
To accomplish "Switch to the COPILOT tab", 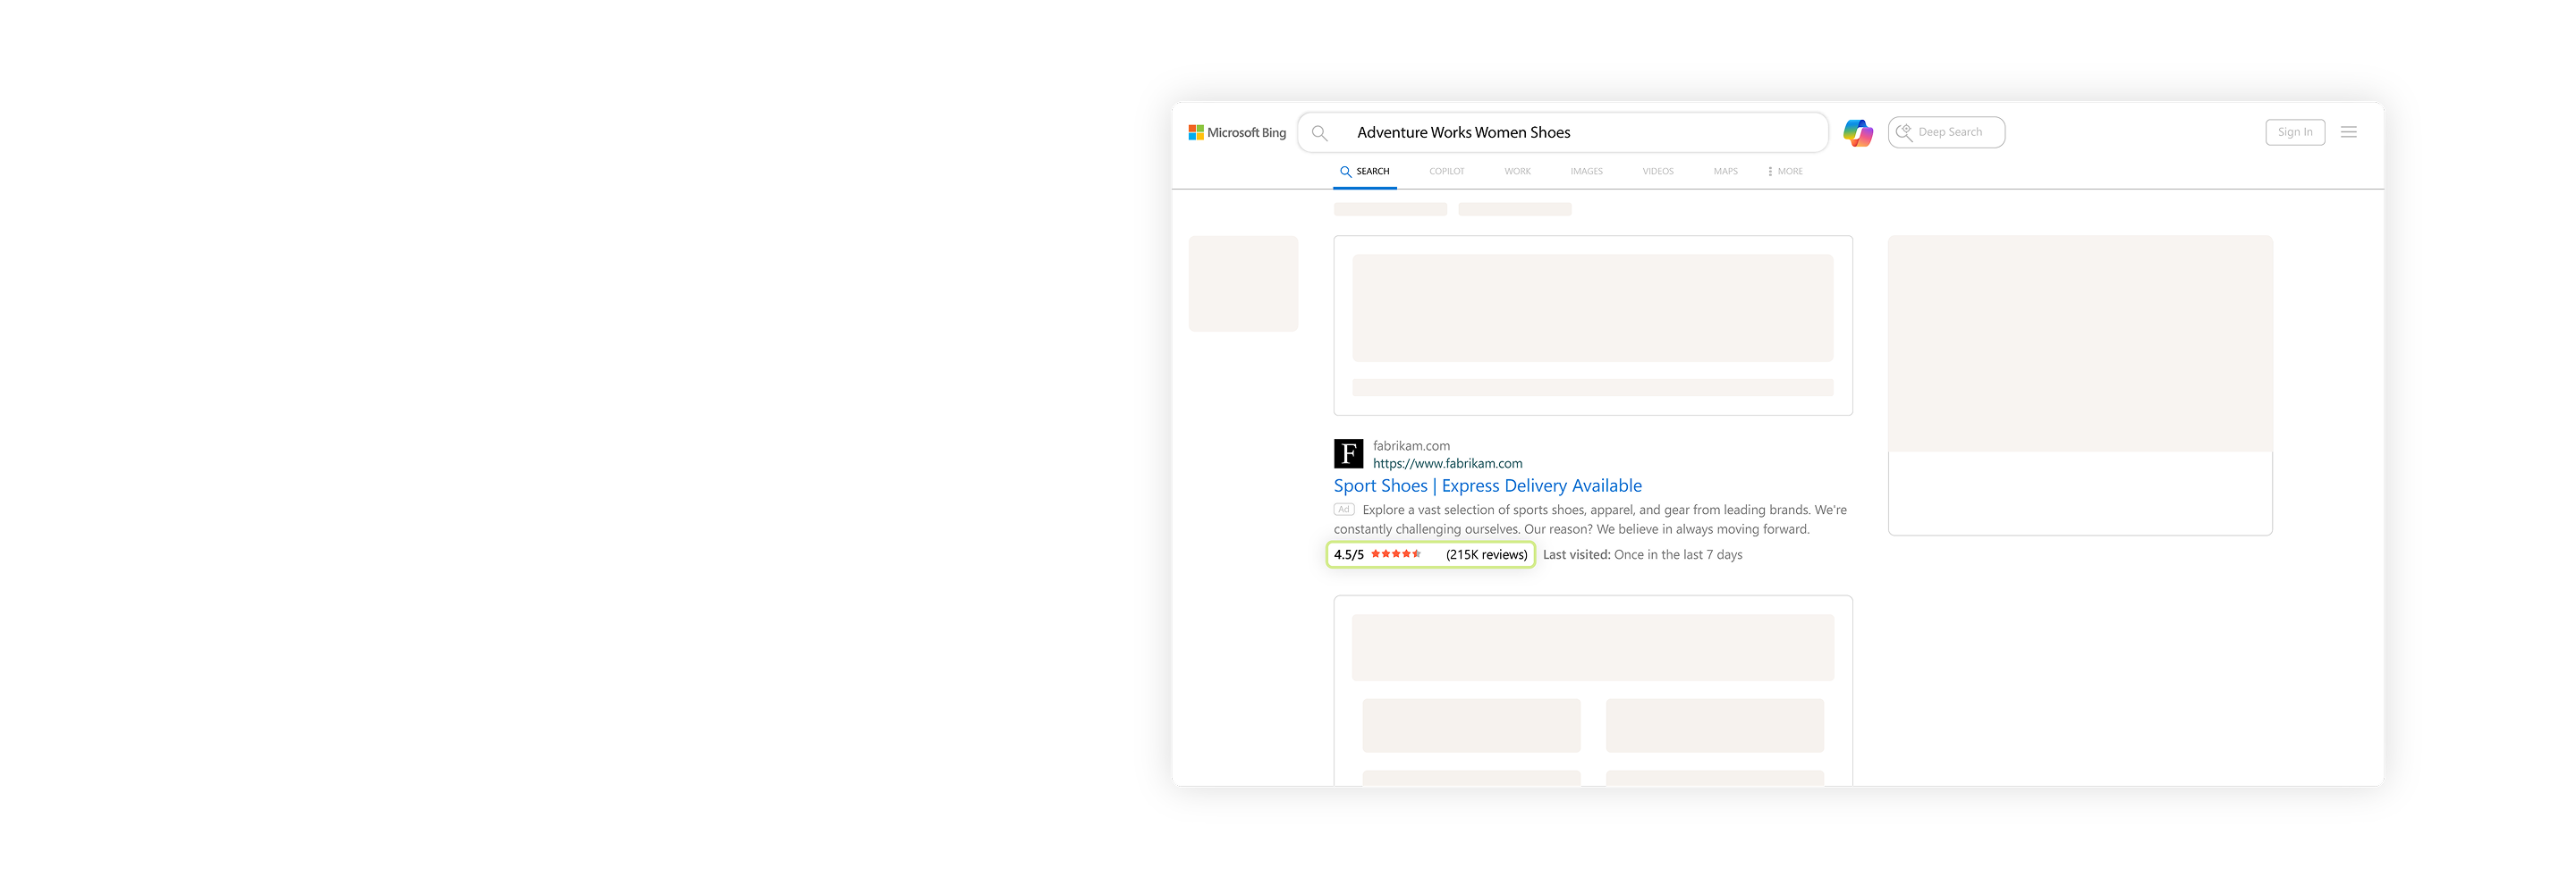I will (x=1446, y=172).
